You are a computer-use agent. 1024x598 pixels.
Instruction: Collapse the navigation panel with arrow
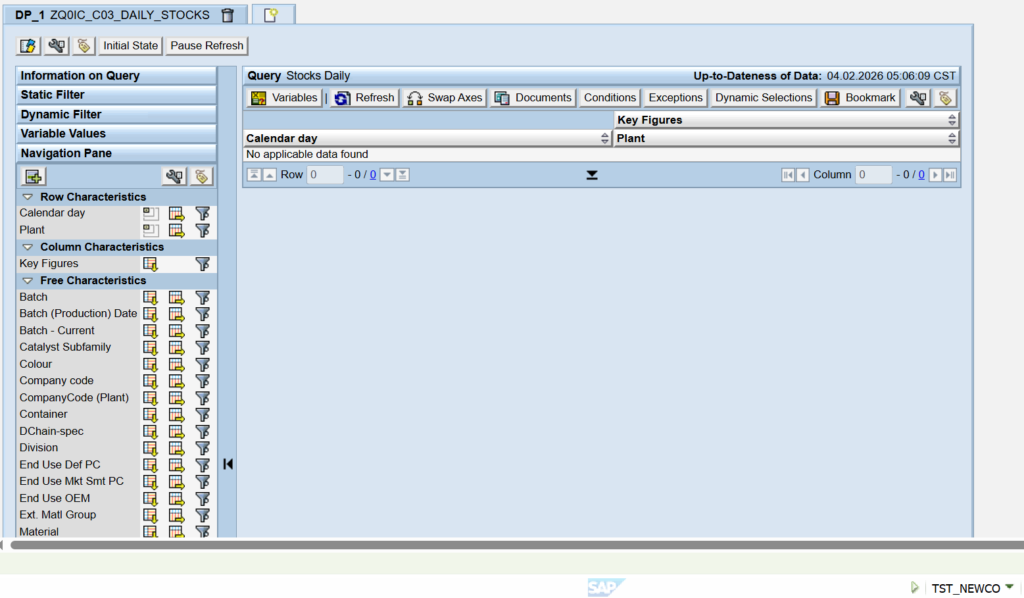pos(228,464)
